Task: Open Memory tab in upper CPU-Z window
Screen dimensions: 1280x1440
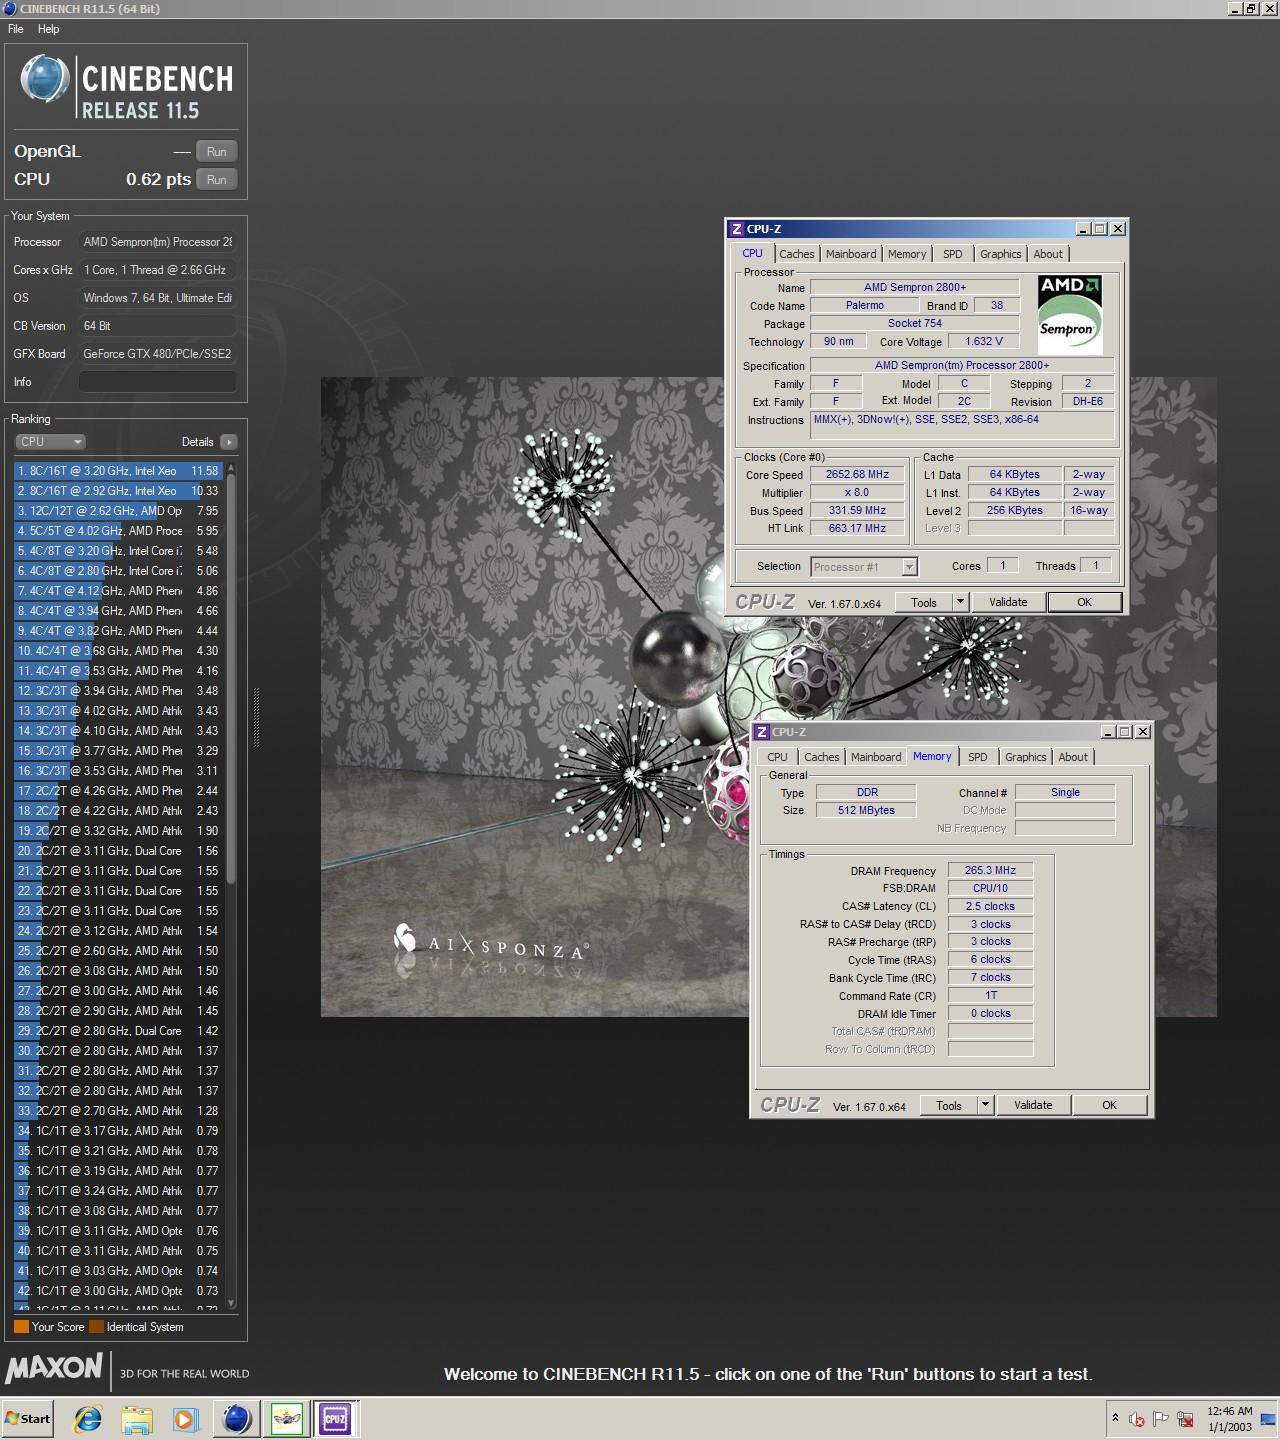Action: pyautogui.click(x=907, y=254)
